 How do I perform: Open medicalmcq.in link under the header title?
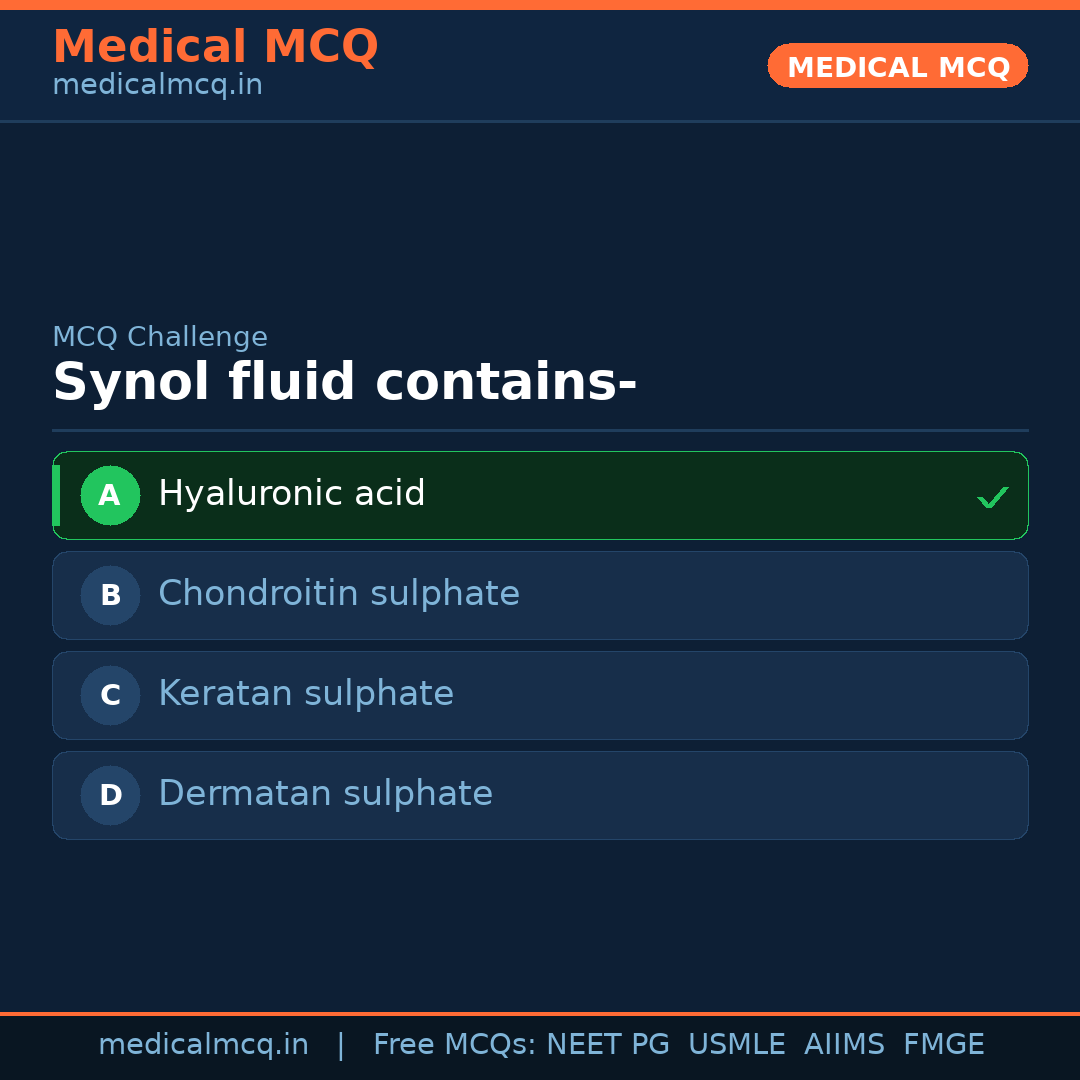157,86
